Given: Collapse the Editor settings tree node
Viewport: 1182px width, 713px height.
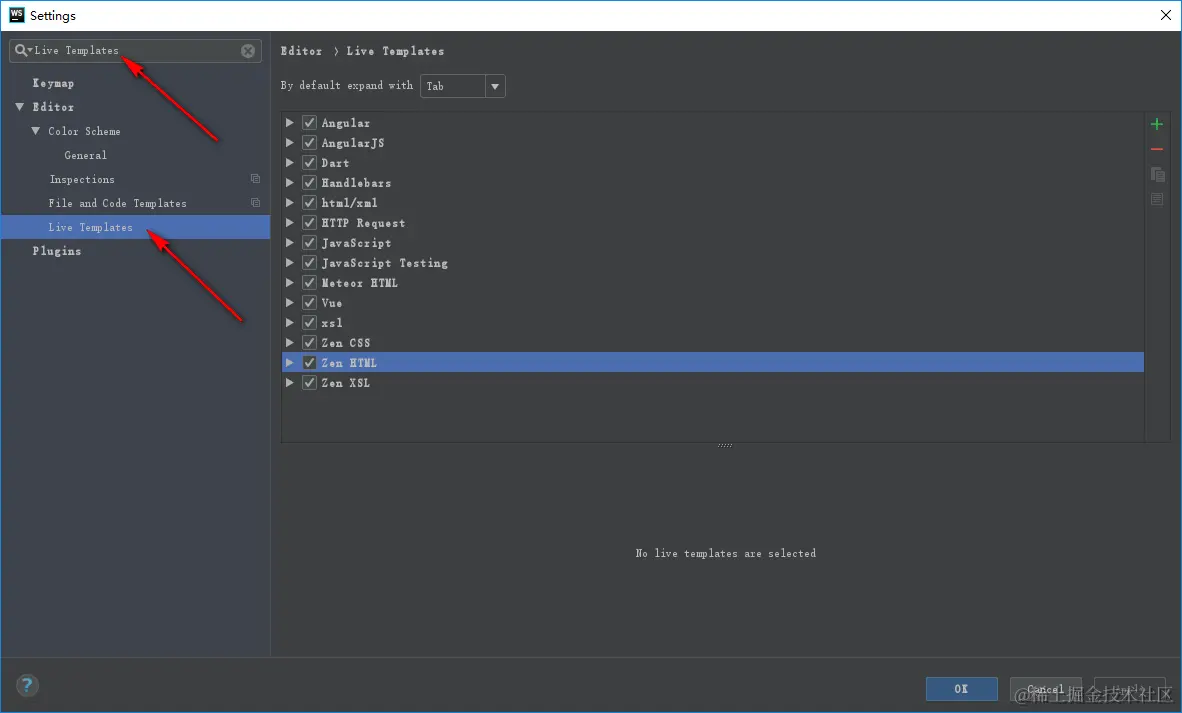Looking at the screenshot, I should pos(20,107).
